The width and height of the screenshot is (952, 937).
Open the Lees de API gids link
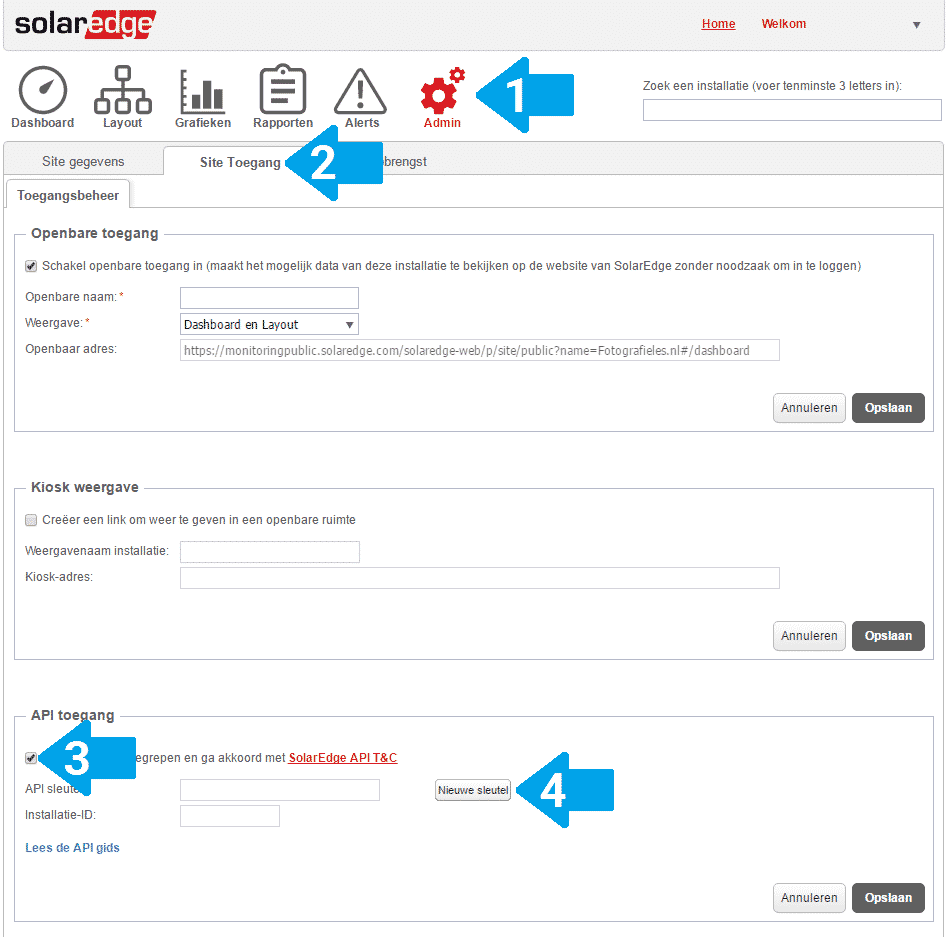point(72,848)
